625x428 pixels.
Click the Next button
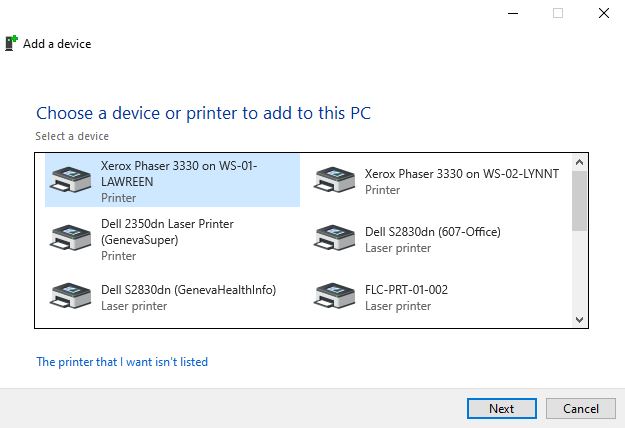coord(502,408)
